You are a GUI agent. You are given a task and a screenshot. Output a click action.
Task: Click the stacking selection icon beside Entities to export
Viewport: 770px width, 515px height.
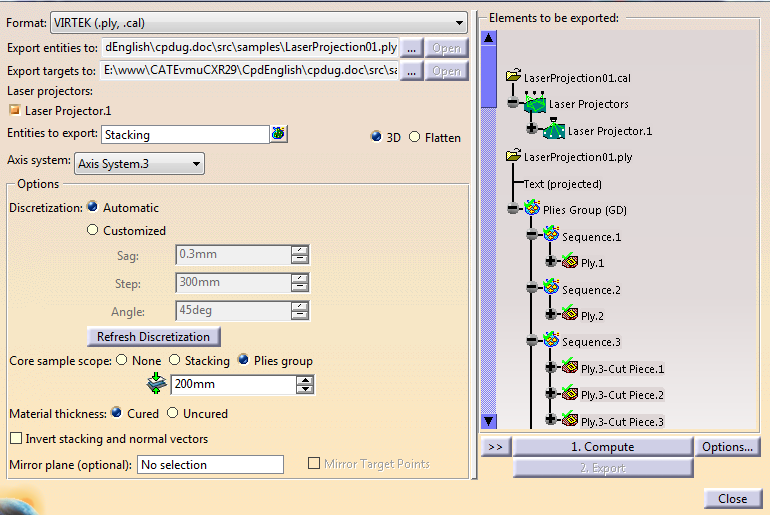click(x=278, y=134)
